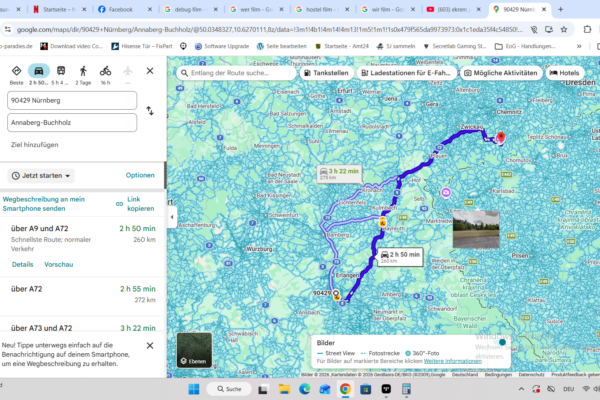Open a new browser tab
Image resolution: width=600 pixels, height=400 pixels.
click(x=561, y=10)
